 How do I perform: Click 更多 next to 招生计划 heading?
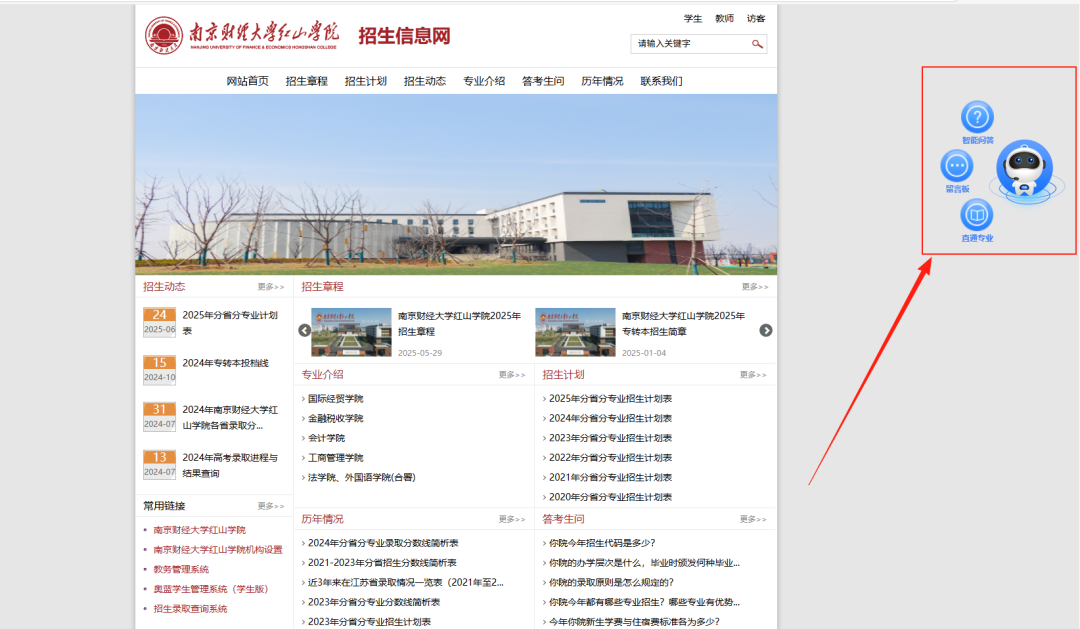[753, 375]
